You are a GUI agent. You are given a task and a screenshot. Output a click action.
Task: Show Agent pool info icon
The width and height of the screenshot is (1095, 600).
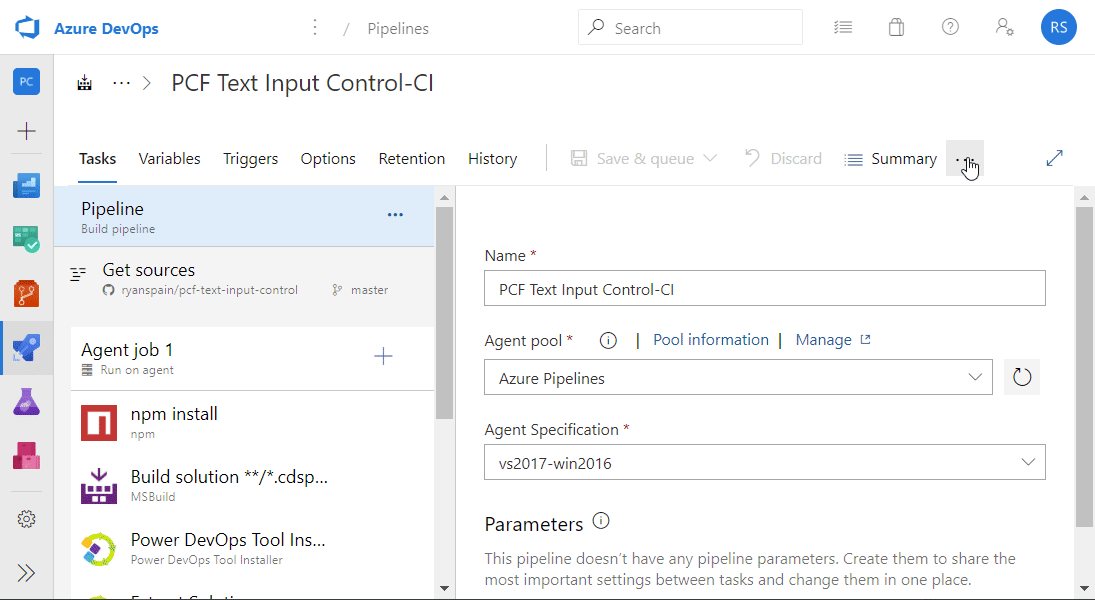(608, 340)
